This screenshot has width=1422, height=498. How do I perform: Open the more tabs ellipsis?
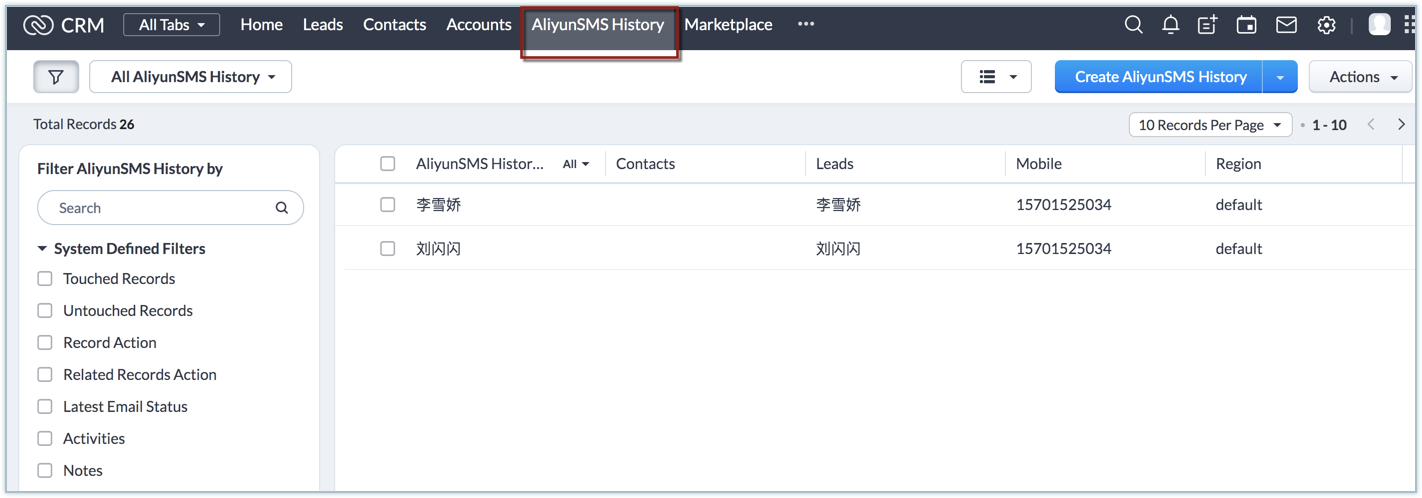pos(806,25)
